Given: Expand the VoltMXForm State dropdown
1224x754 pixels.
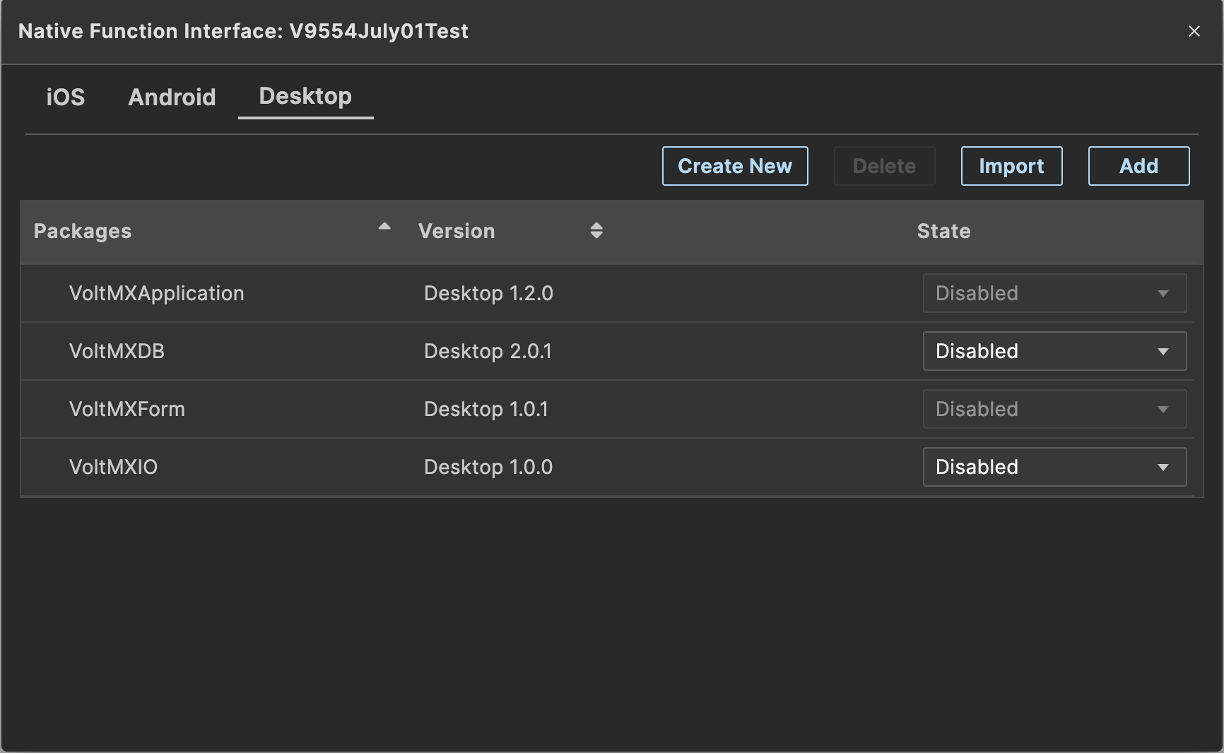Looking at the screenshot, I should click(x=1054, y=409).
